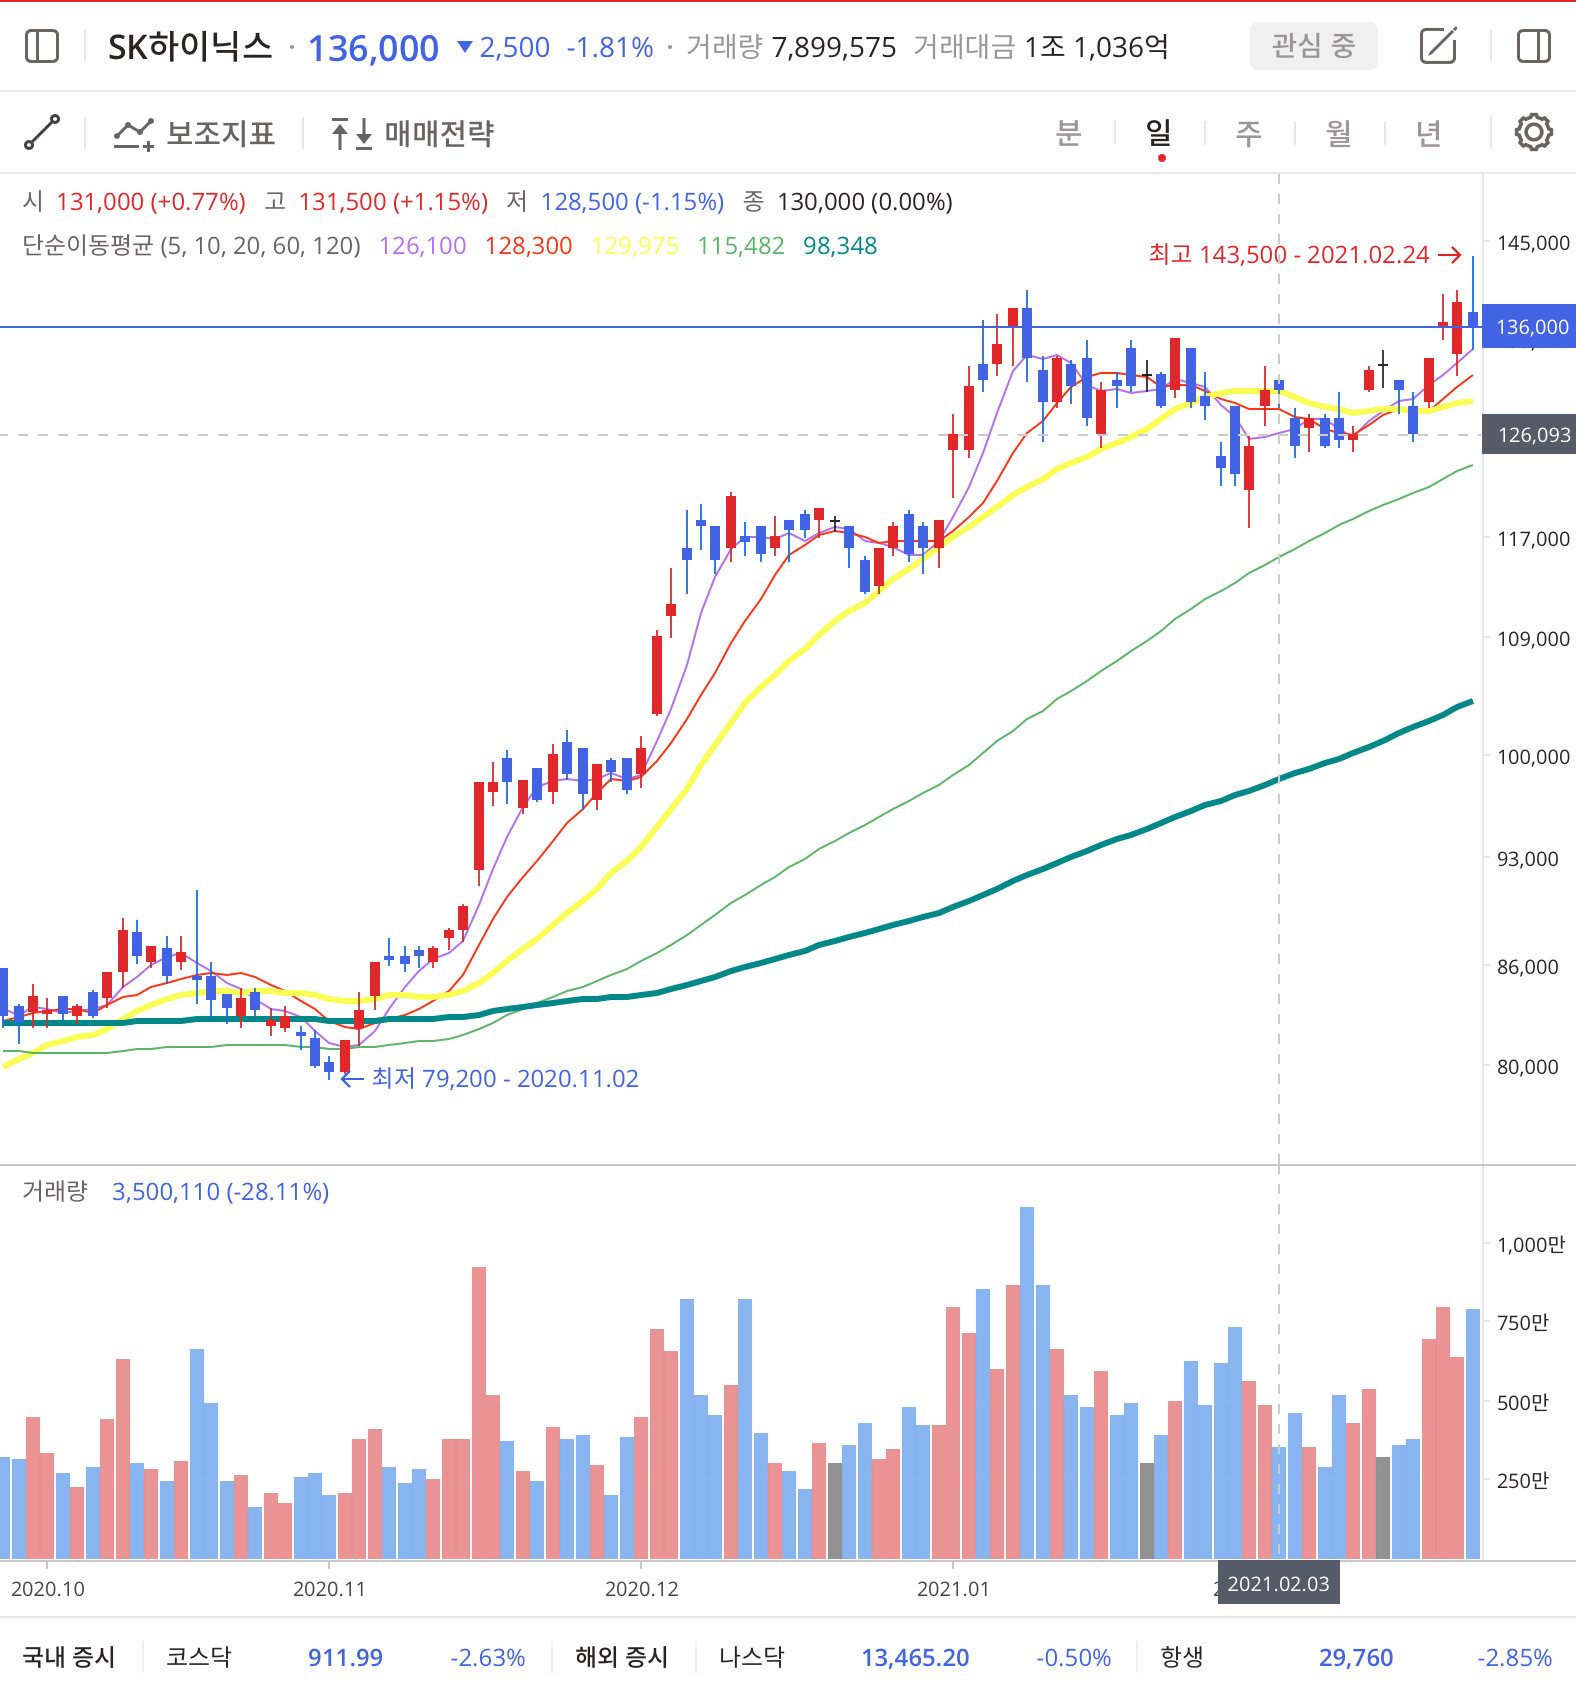Click the current price 136,000 in header
Screen dimensions: 1576x1696
[x=373, y=48]
